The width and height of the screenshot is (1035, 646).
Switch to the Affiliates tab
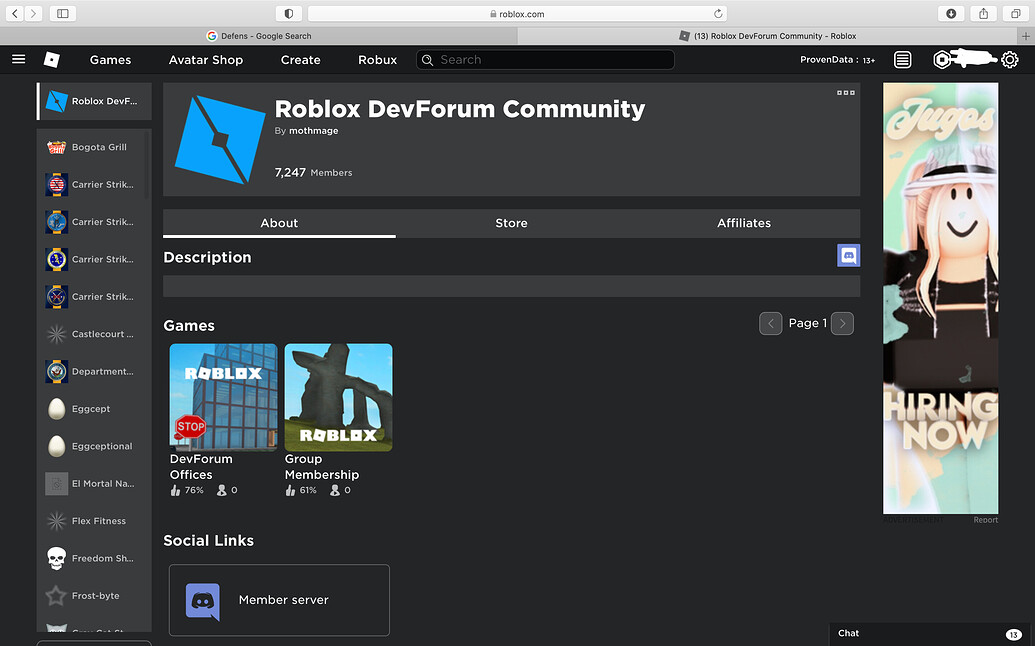744,223
